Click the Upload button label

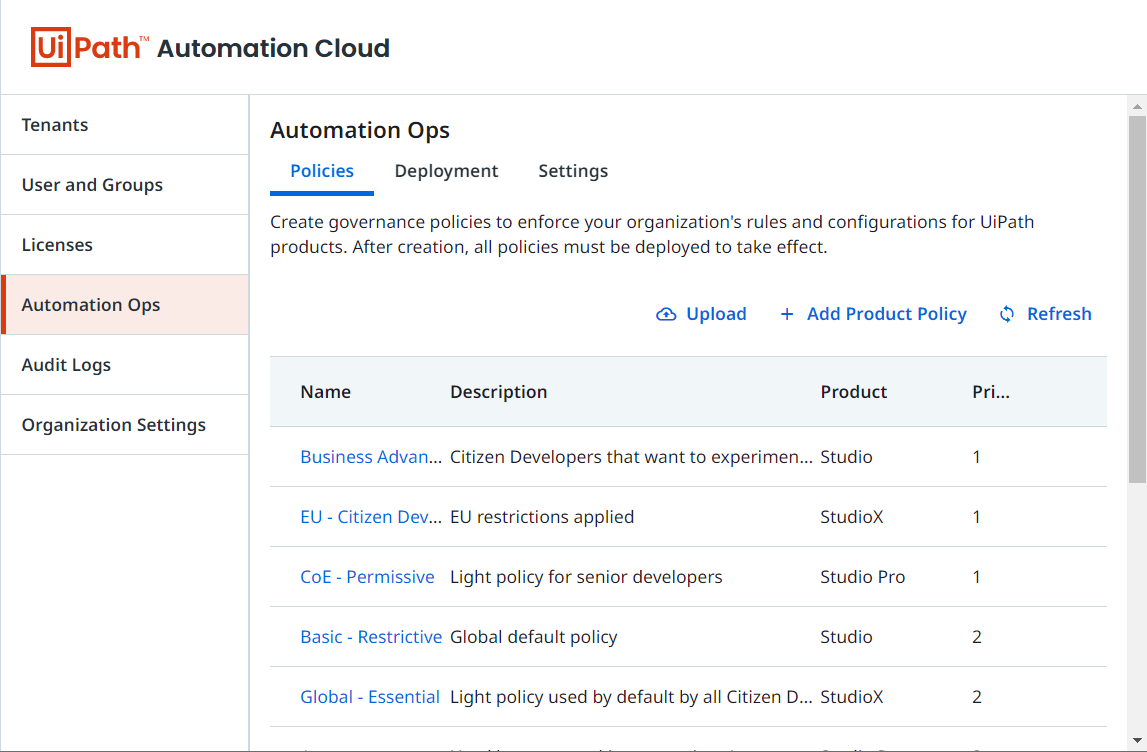pos(716,314)
